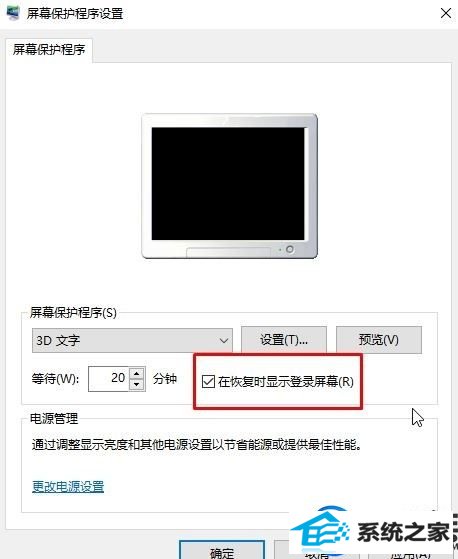Open the 更改电源设置 link
This screenshot has width=458, height=559.
point(68,486)
